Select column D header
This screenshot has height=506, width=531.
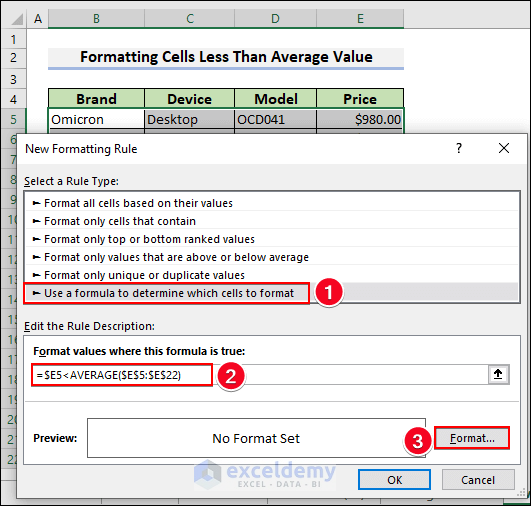pos(275,19)
